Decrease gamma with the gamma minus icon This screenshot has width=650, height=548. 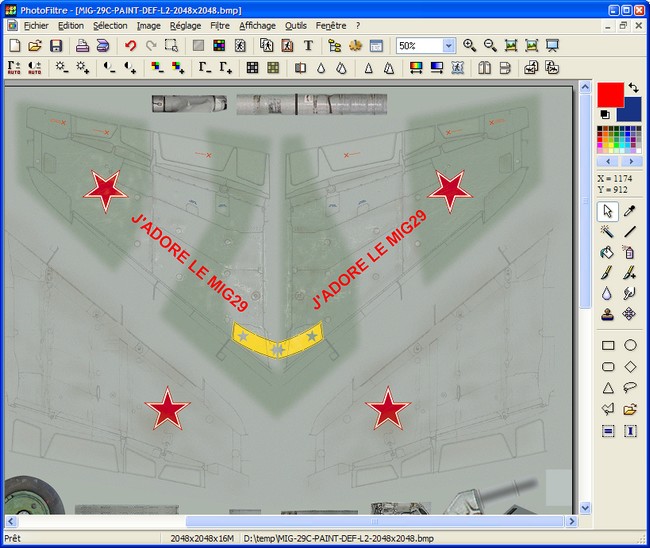point(205,68)
